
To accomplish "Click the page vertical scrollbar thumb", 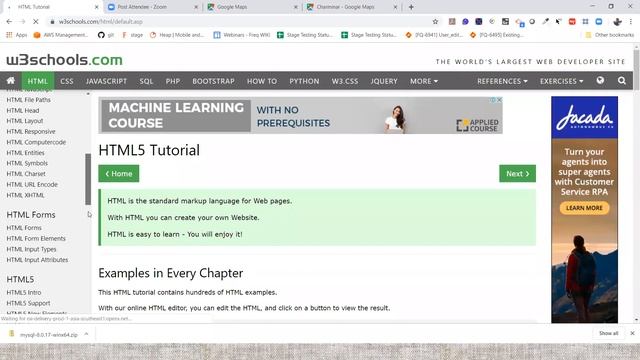I will (636, 69).
